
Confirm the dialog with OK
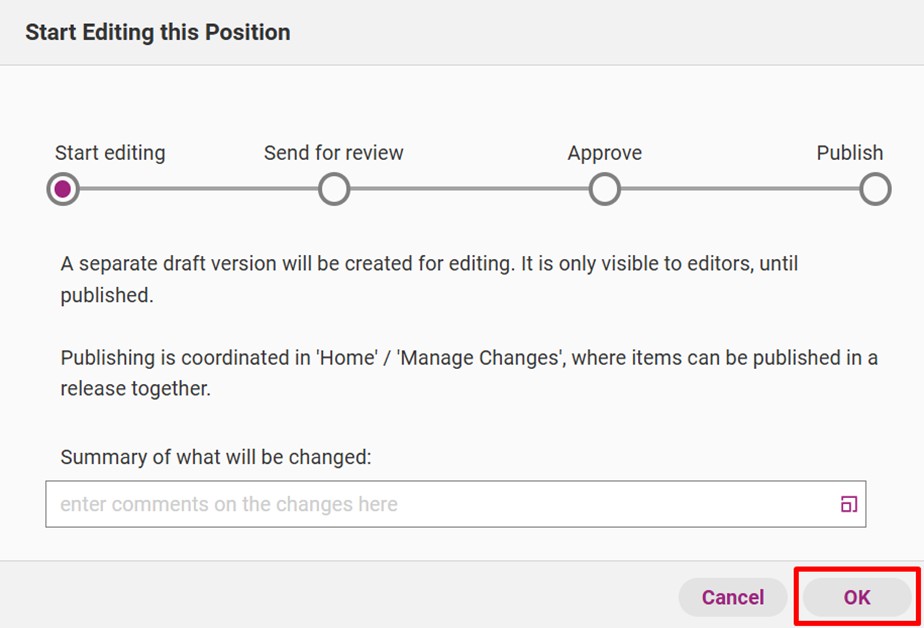857,597
